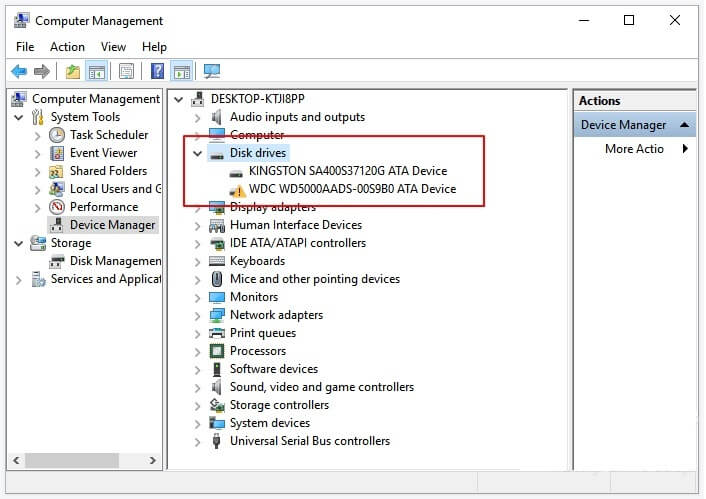This screenshot has height=499, width=706.
Task: Click the Shared Folders icon
Action: click(x=56, y=171)
